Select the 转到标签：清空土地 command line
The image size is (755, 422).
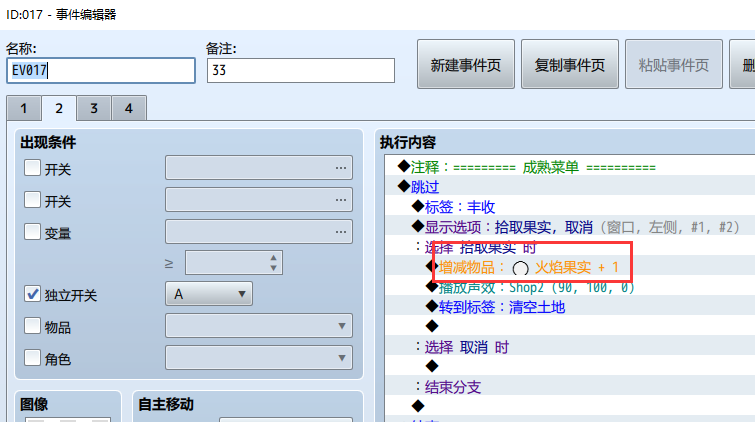click(x=570, y=307)
